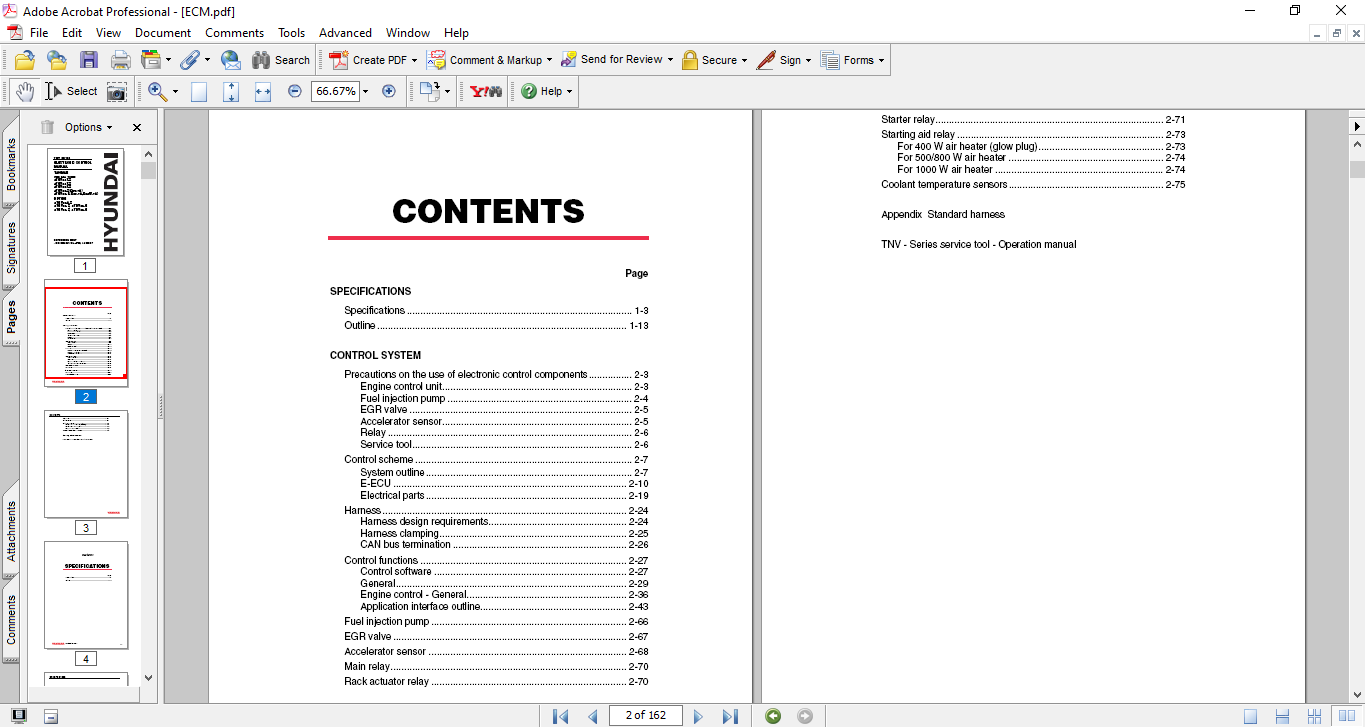
Task: Switch to the Bookmarks tab
Action: tap(11, 164)
